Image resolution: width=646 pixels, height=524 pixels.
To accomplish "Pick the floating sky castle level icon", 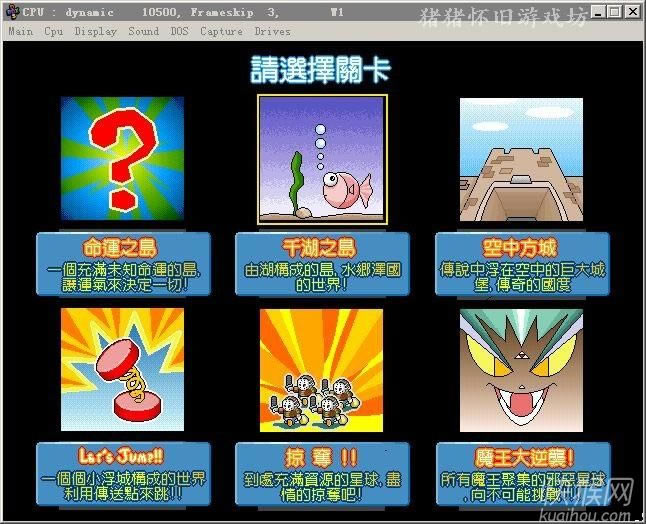I will (x=521, y=158).
